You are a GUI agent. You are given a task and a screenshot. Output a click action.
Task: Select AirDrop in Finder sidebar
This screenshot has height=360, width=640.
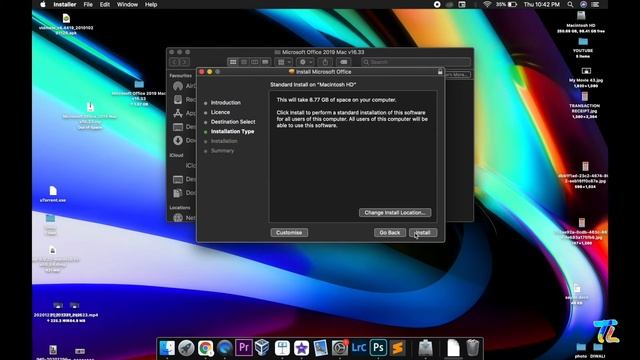click(x=184, y=86)
